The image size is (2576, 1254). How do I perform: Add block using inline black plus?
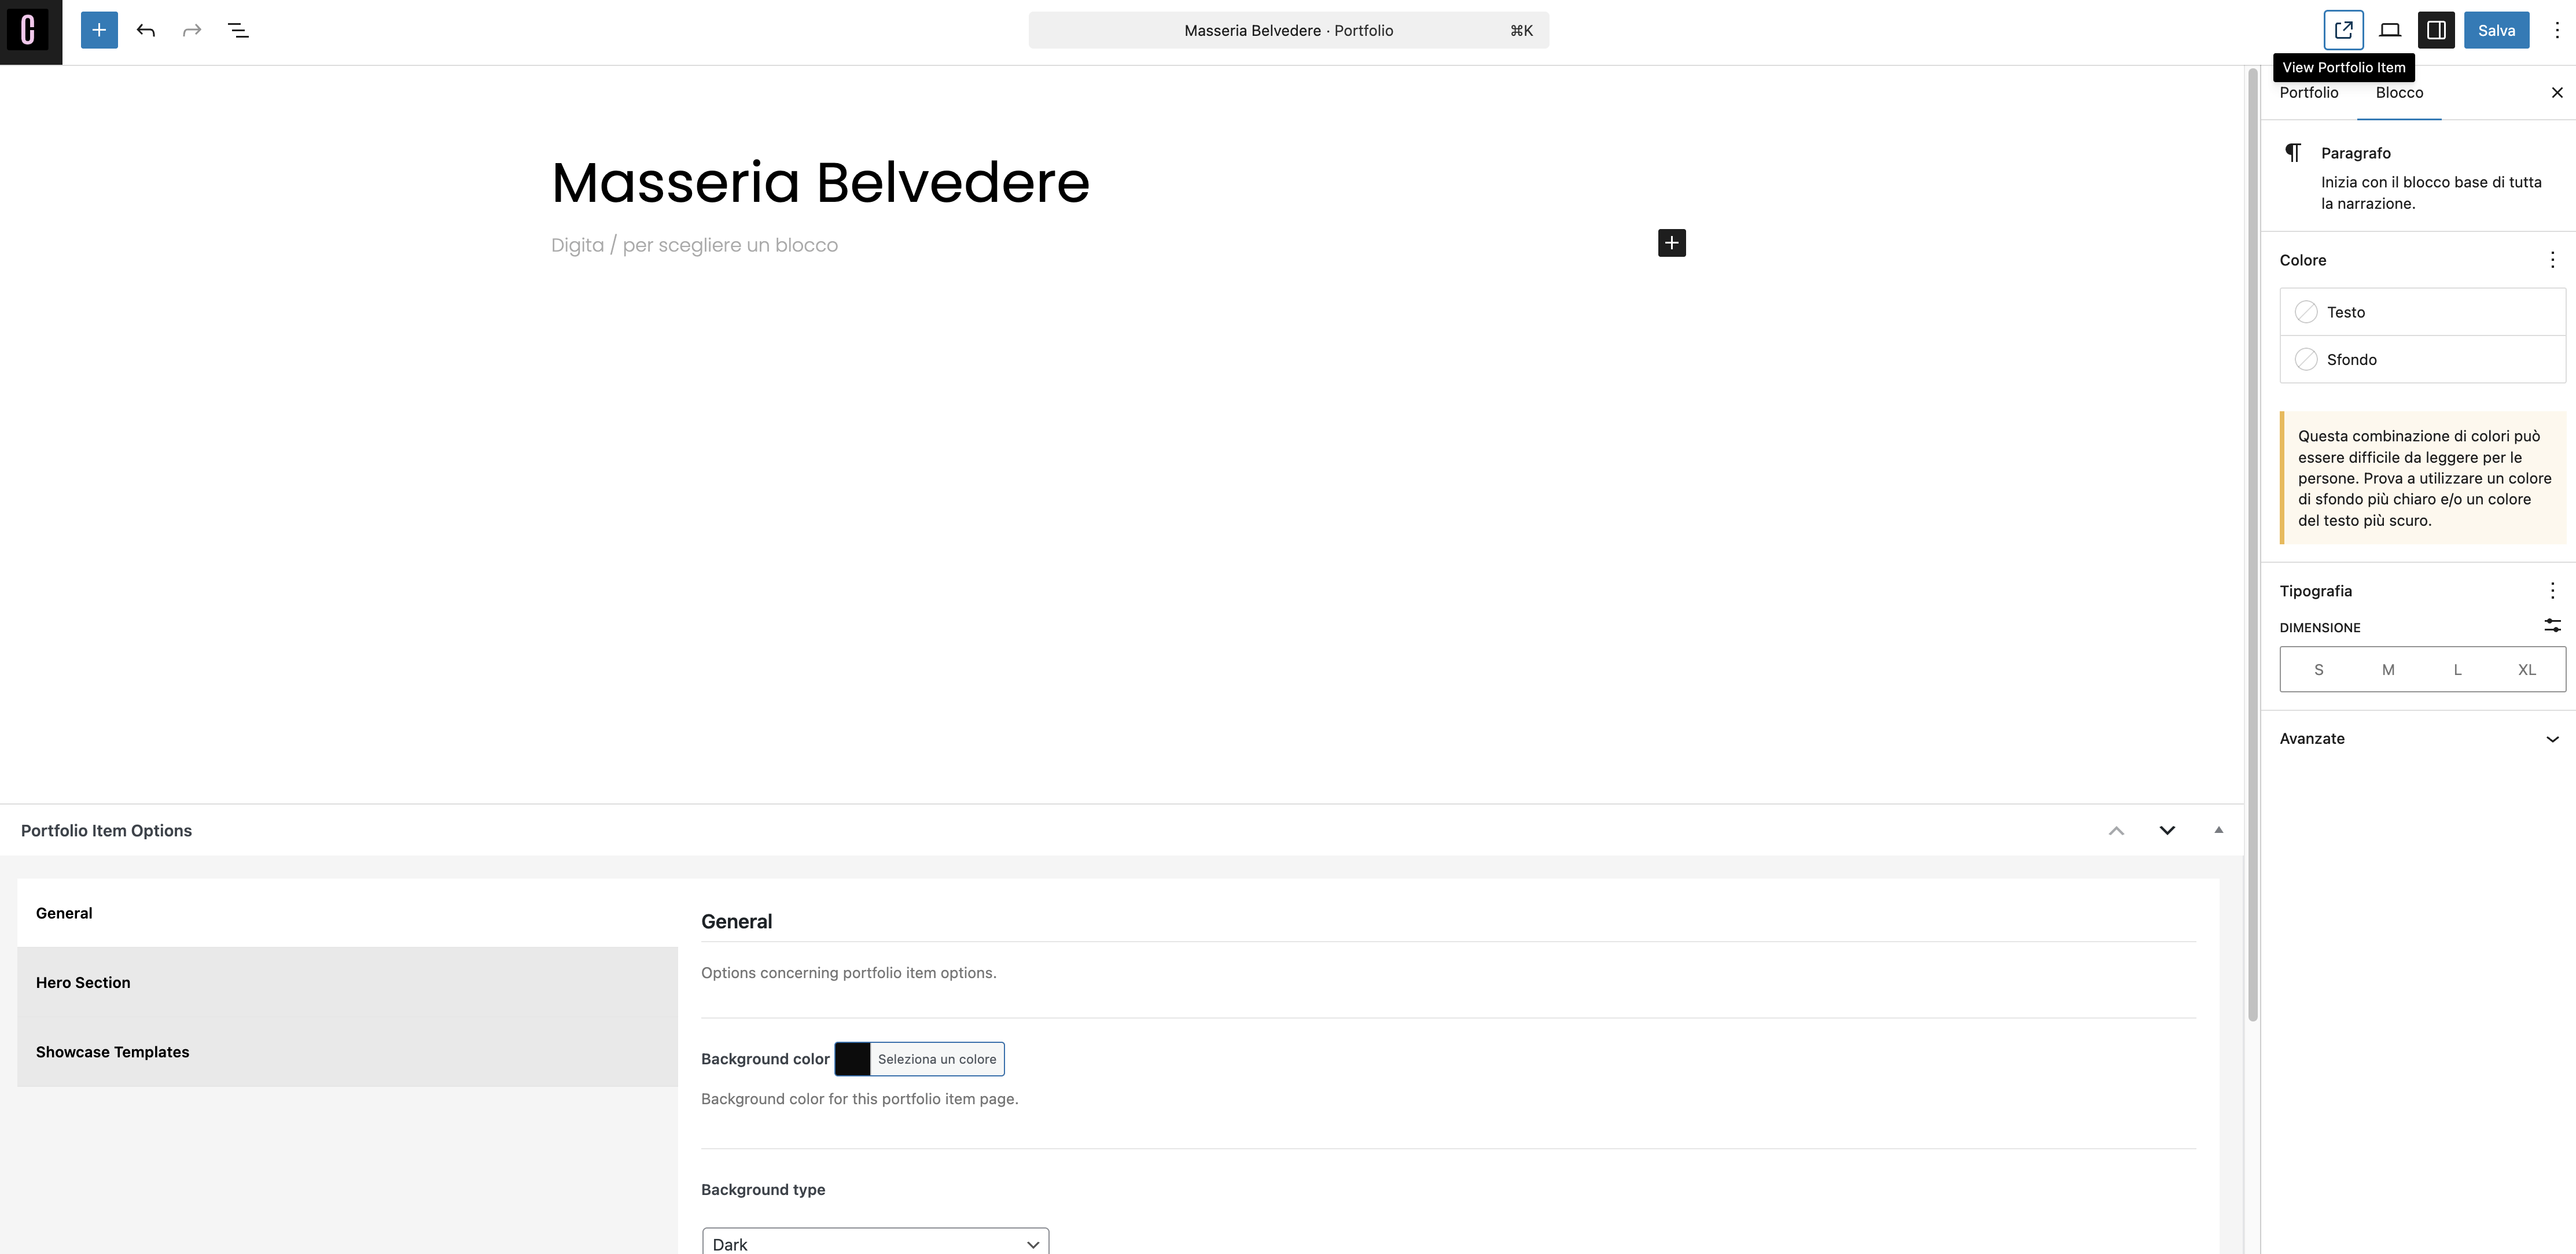[1671, 243]
